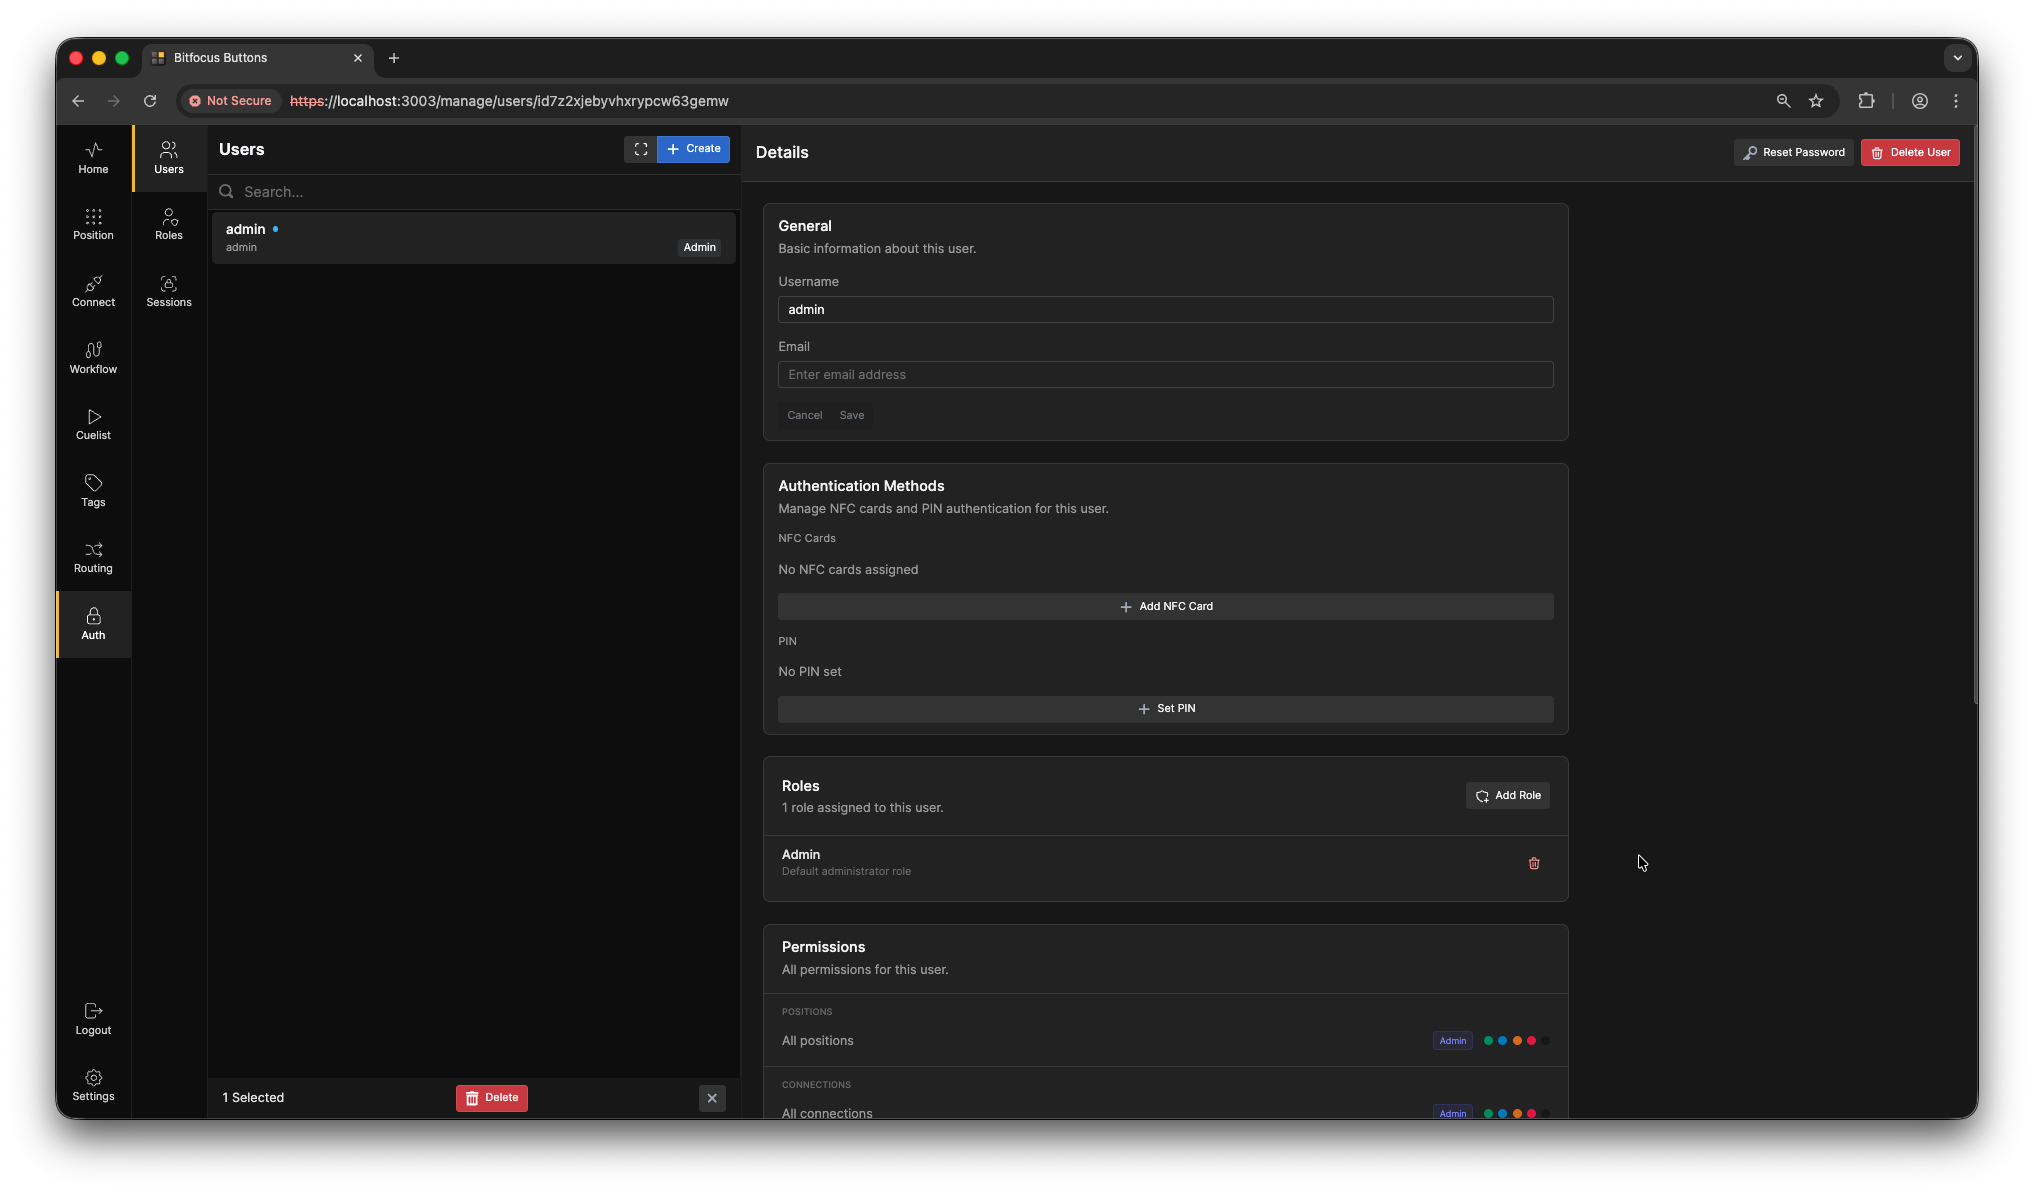The image size is (2034, 1193).
Task: Click Admin tag on All positions
Action: pos(1452,1041)
